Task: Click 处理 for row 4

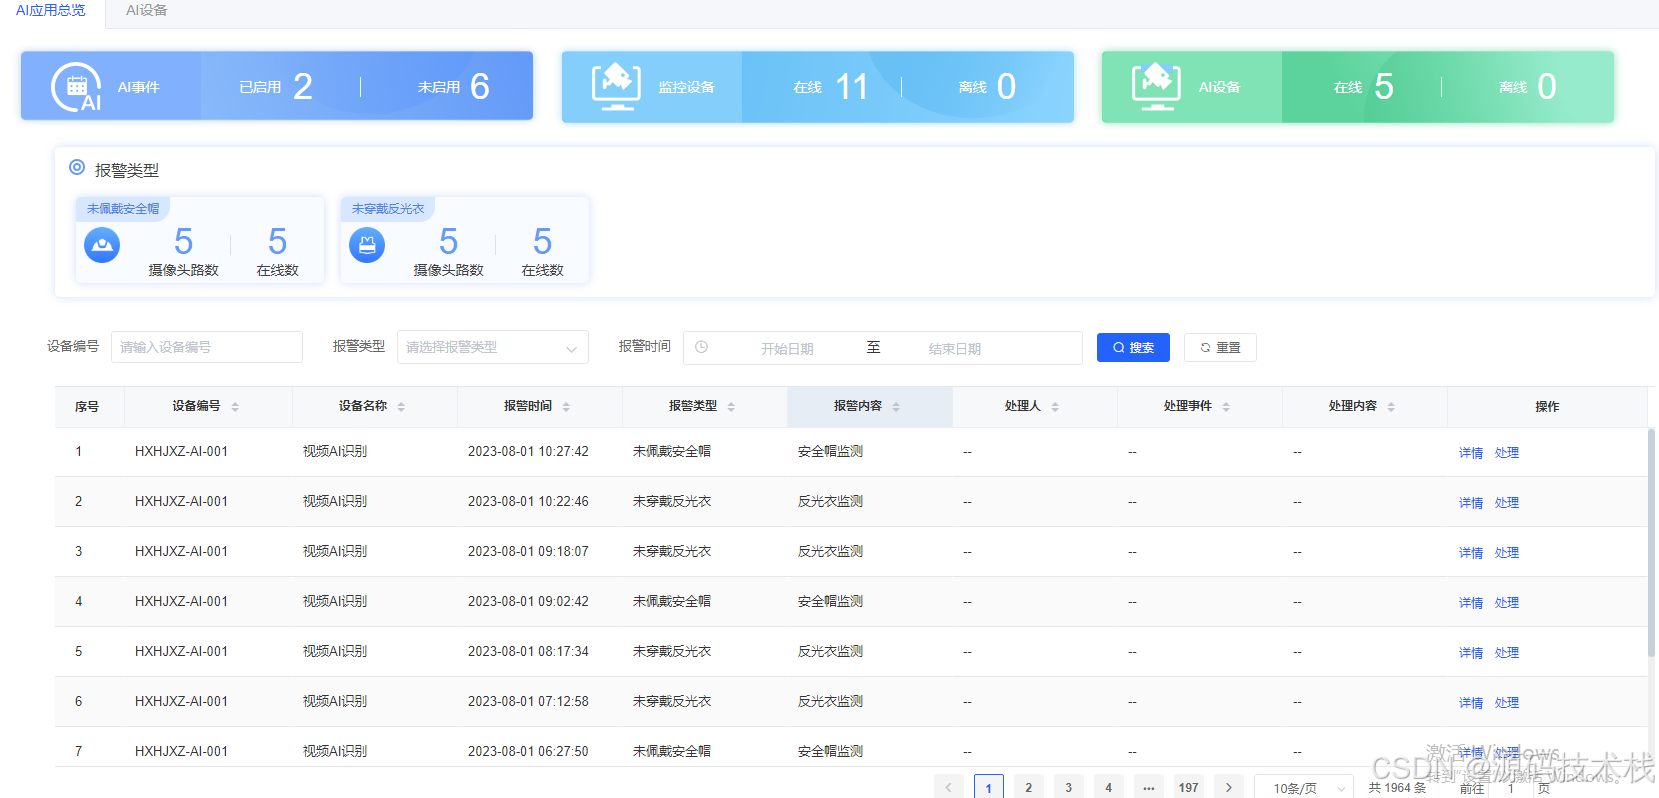Action: click(x=1507, y=603)
